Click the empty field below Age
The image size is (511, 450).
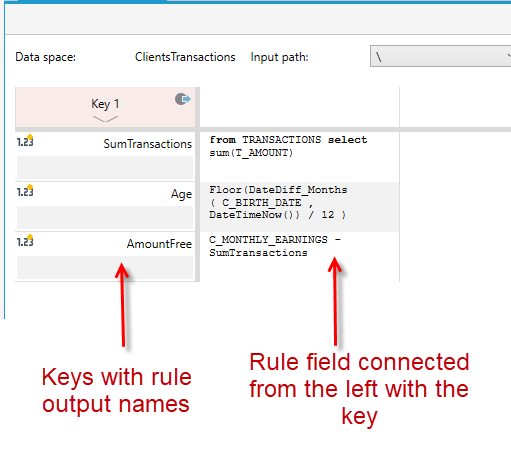(x=105, y=217)
